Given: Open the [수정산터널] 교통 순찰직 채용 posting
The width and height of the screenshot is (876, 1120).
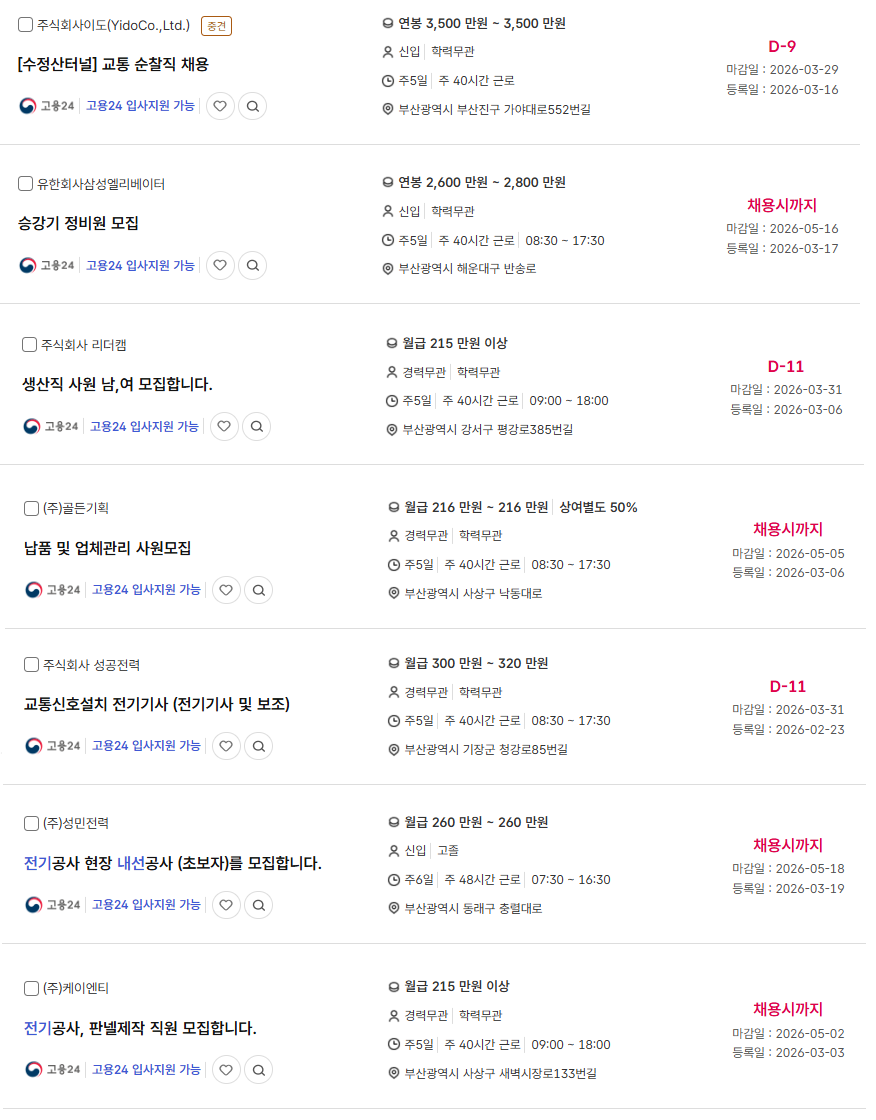Looking at the screenshot, I should click(113, 64).
